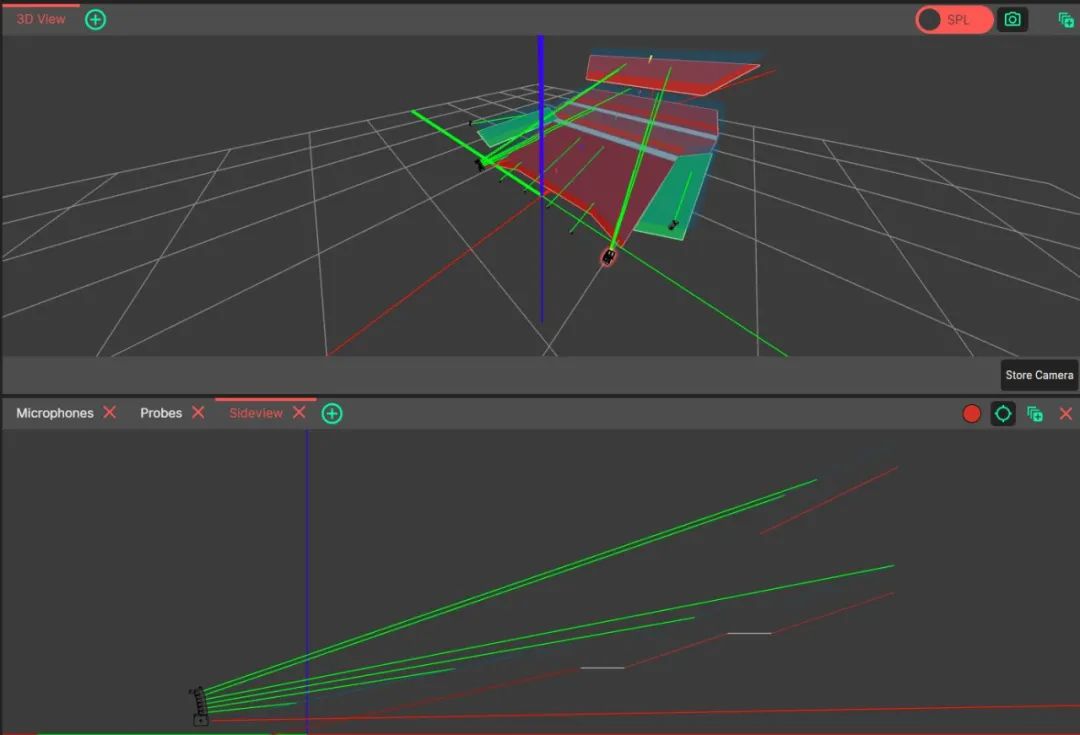Open the Microphones tab

click(x=55, y=413)
